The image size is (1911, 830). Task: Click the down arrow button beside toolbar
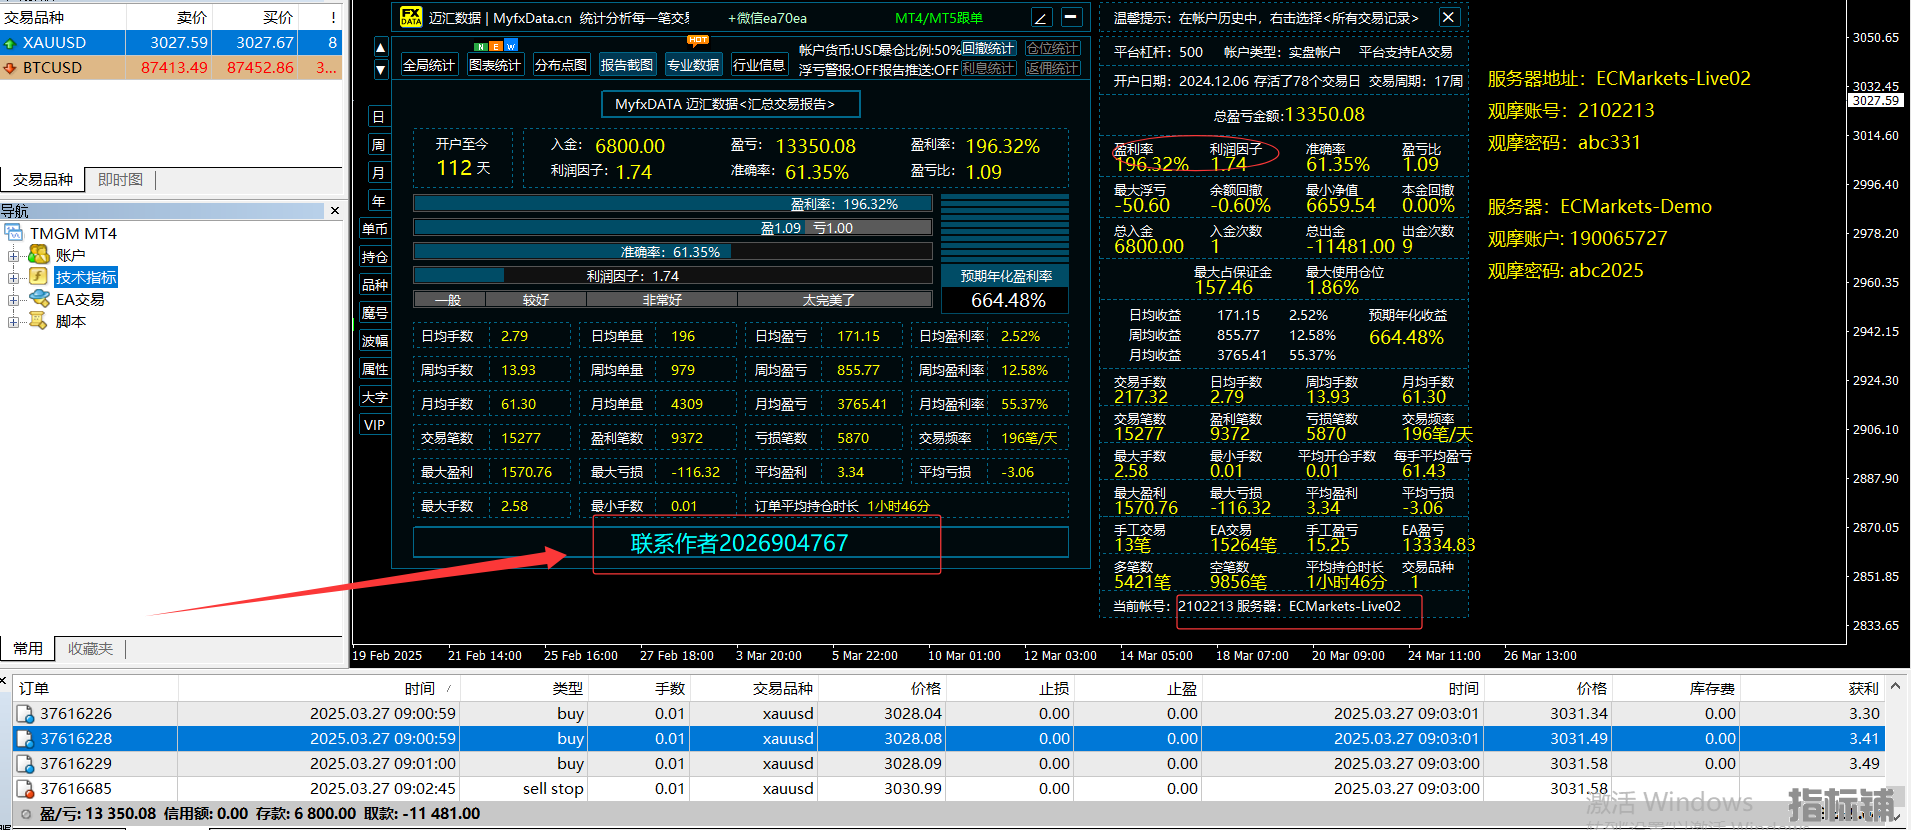coord(380,69)
